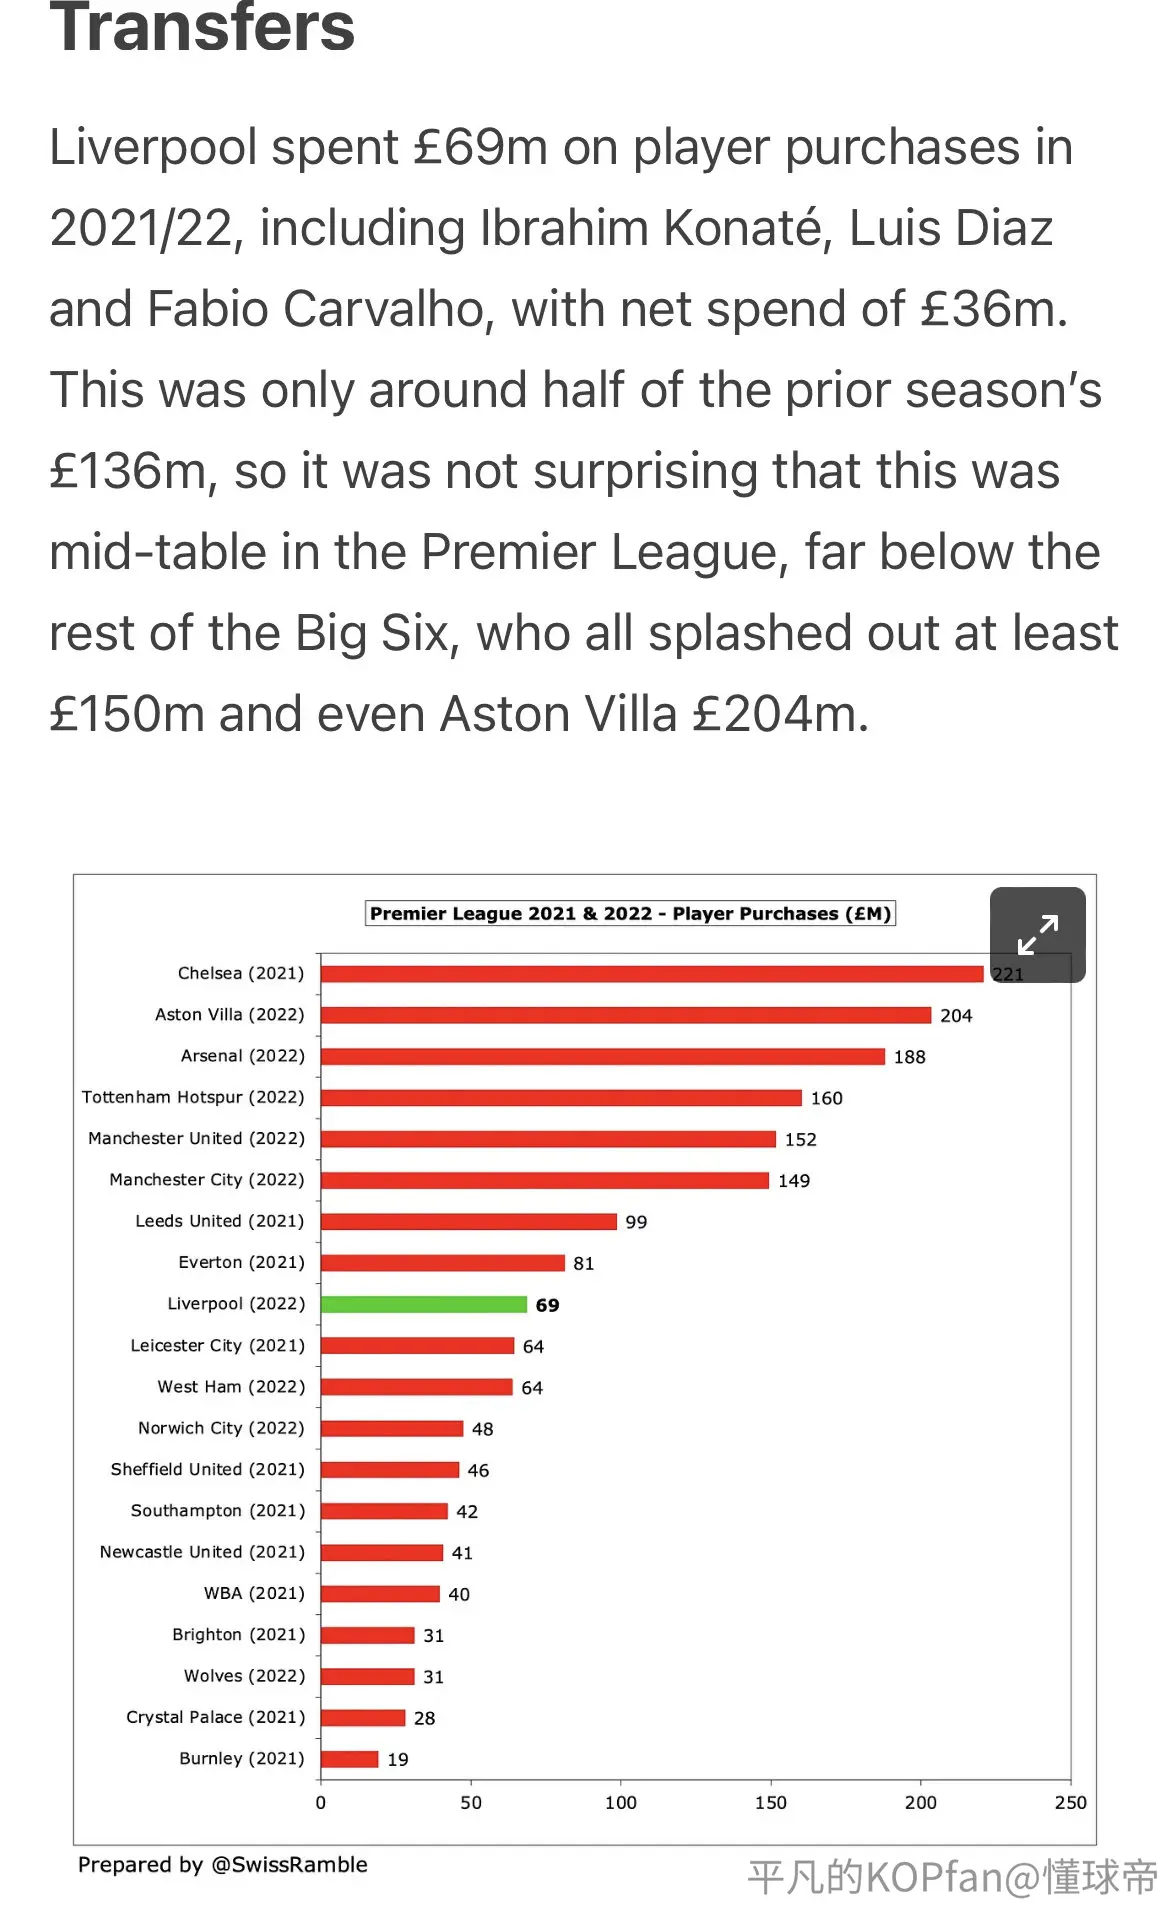Tap the Burnley (2021) bar
The width and height of the screenshot is (1170, 1909).
pyautogui.click(x=350, y=1759)
